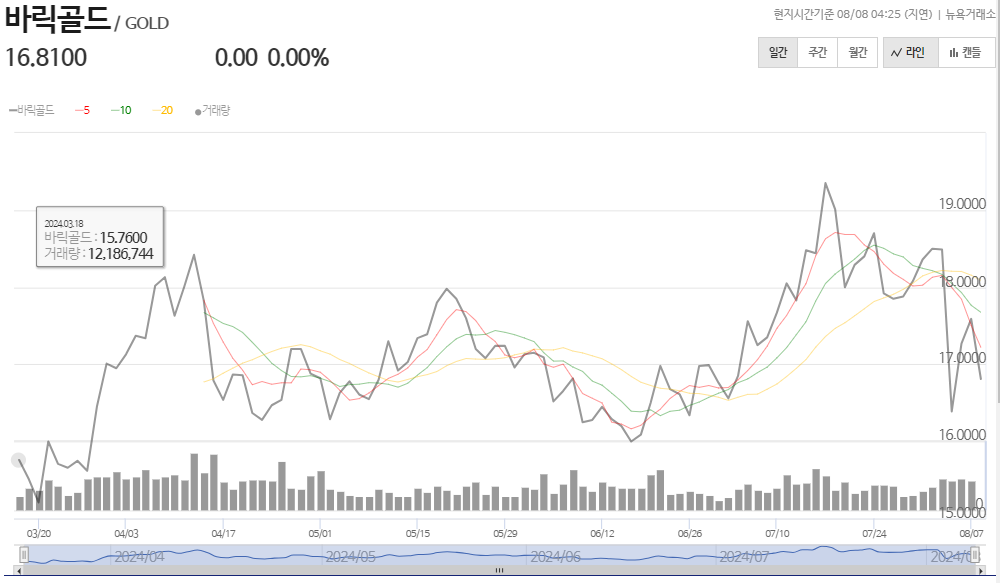Screen dimensions: 1000x583
Task: Click the 16.0000 y-axis label
Action: click(x=962, y=434)
